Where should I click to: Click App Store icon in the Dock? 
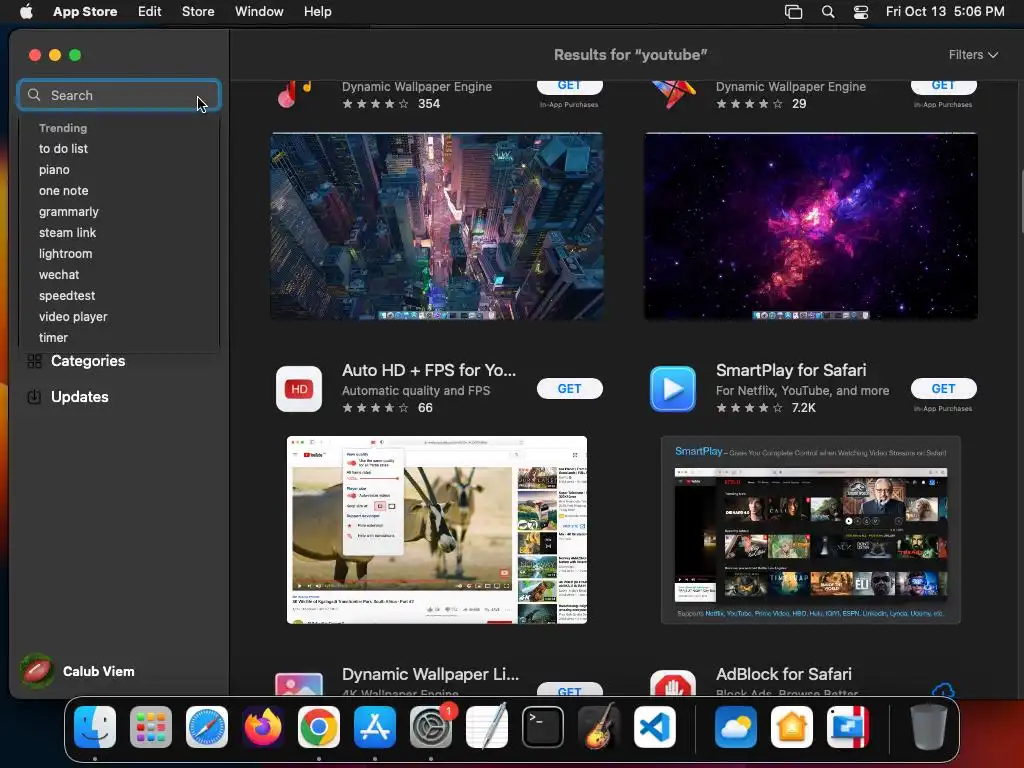[x=375, y=727]
